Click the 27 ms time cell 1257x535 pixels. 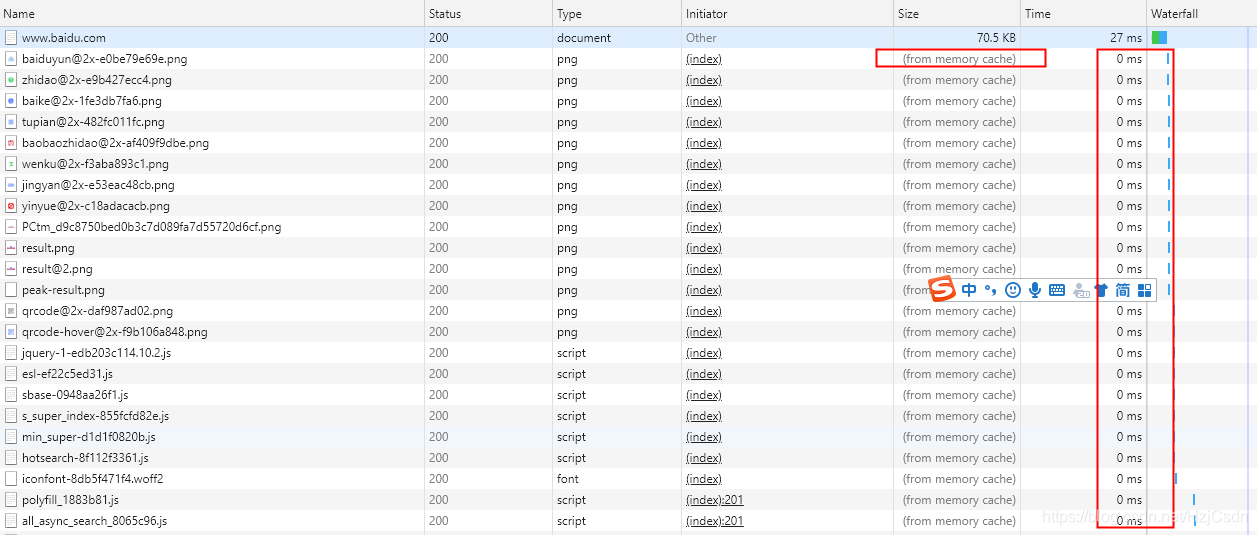coord(1125,38)
